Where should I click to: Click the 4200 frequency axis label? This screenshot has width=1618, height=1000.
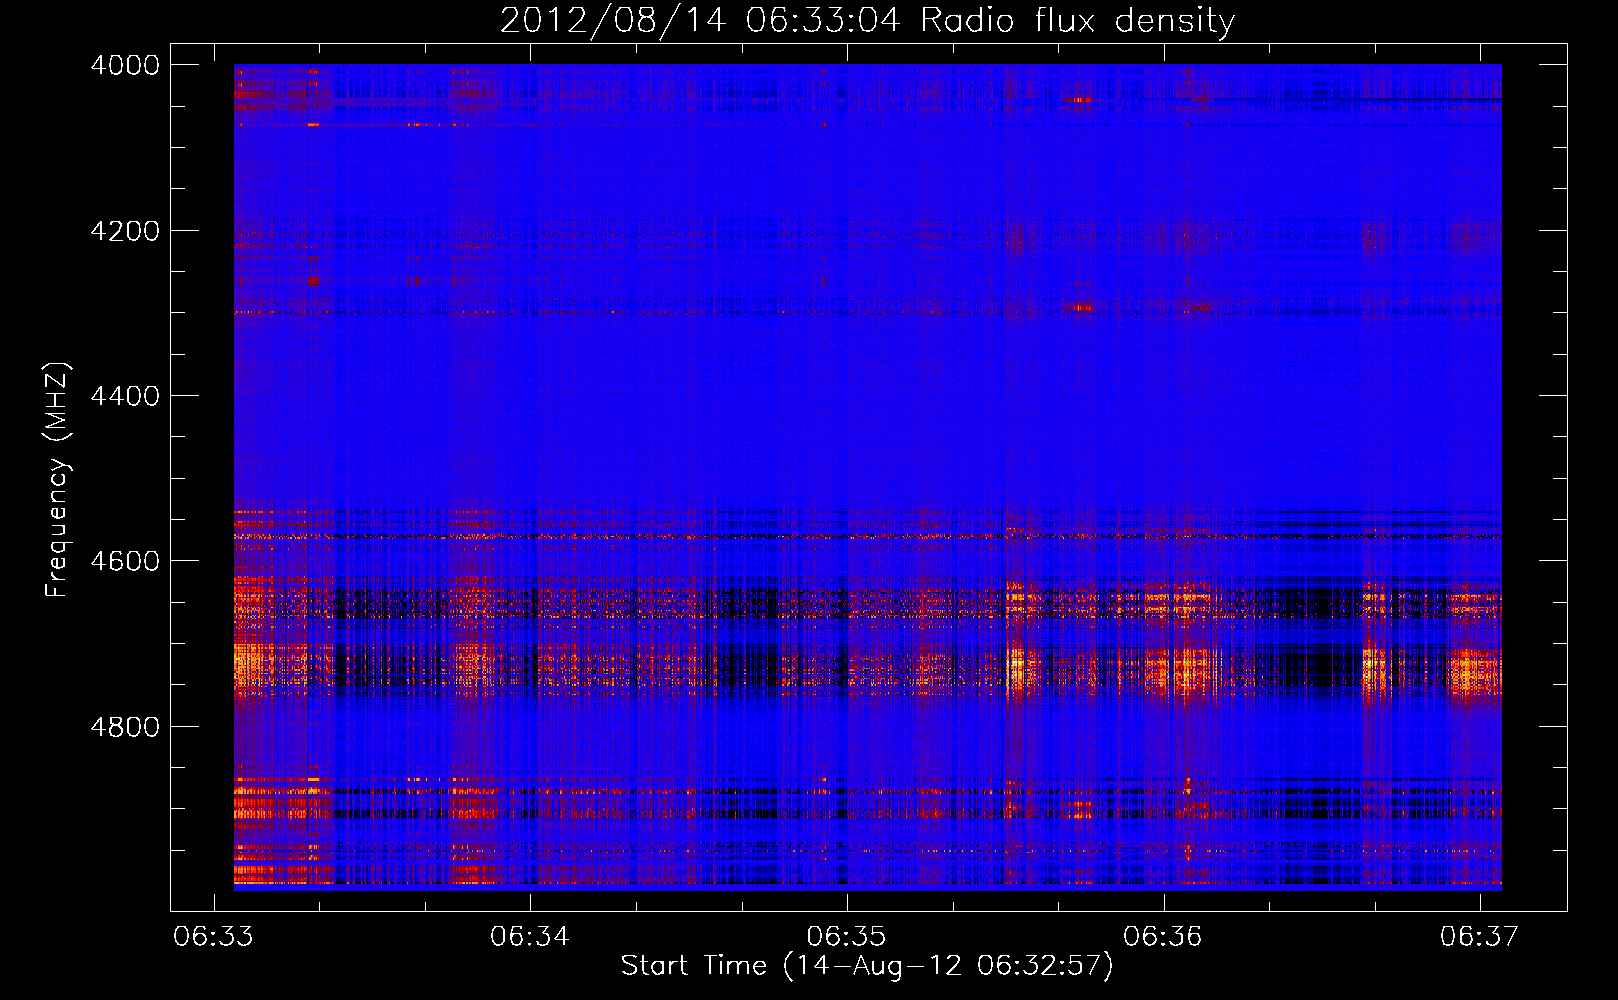[x=125, y=231]
